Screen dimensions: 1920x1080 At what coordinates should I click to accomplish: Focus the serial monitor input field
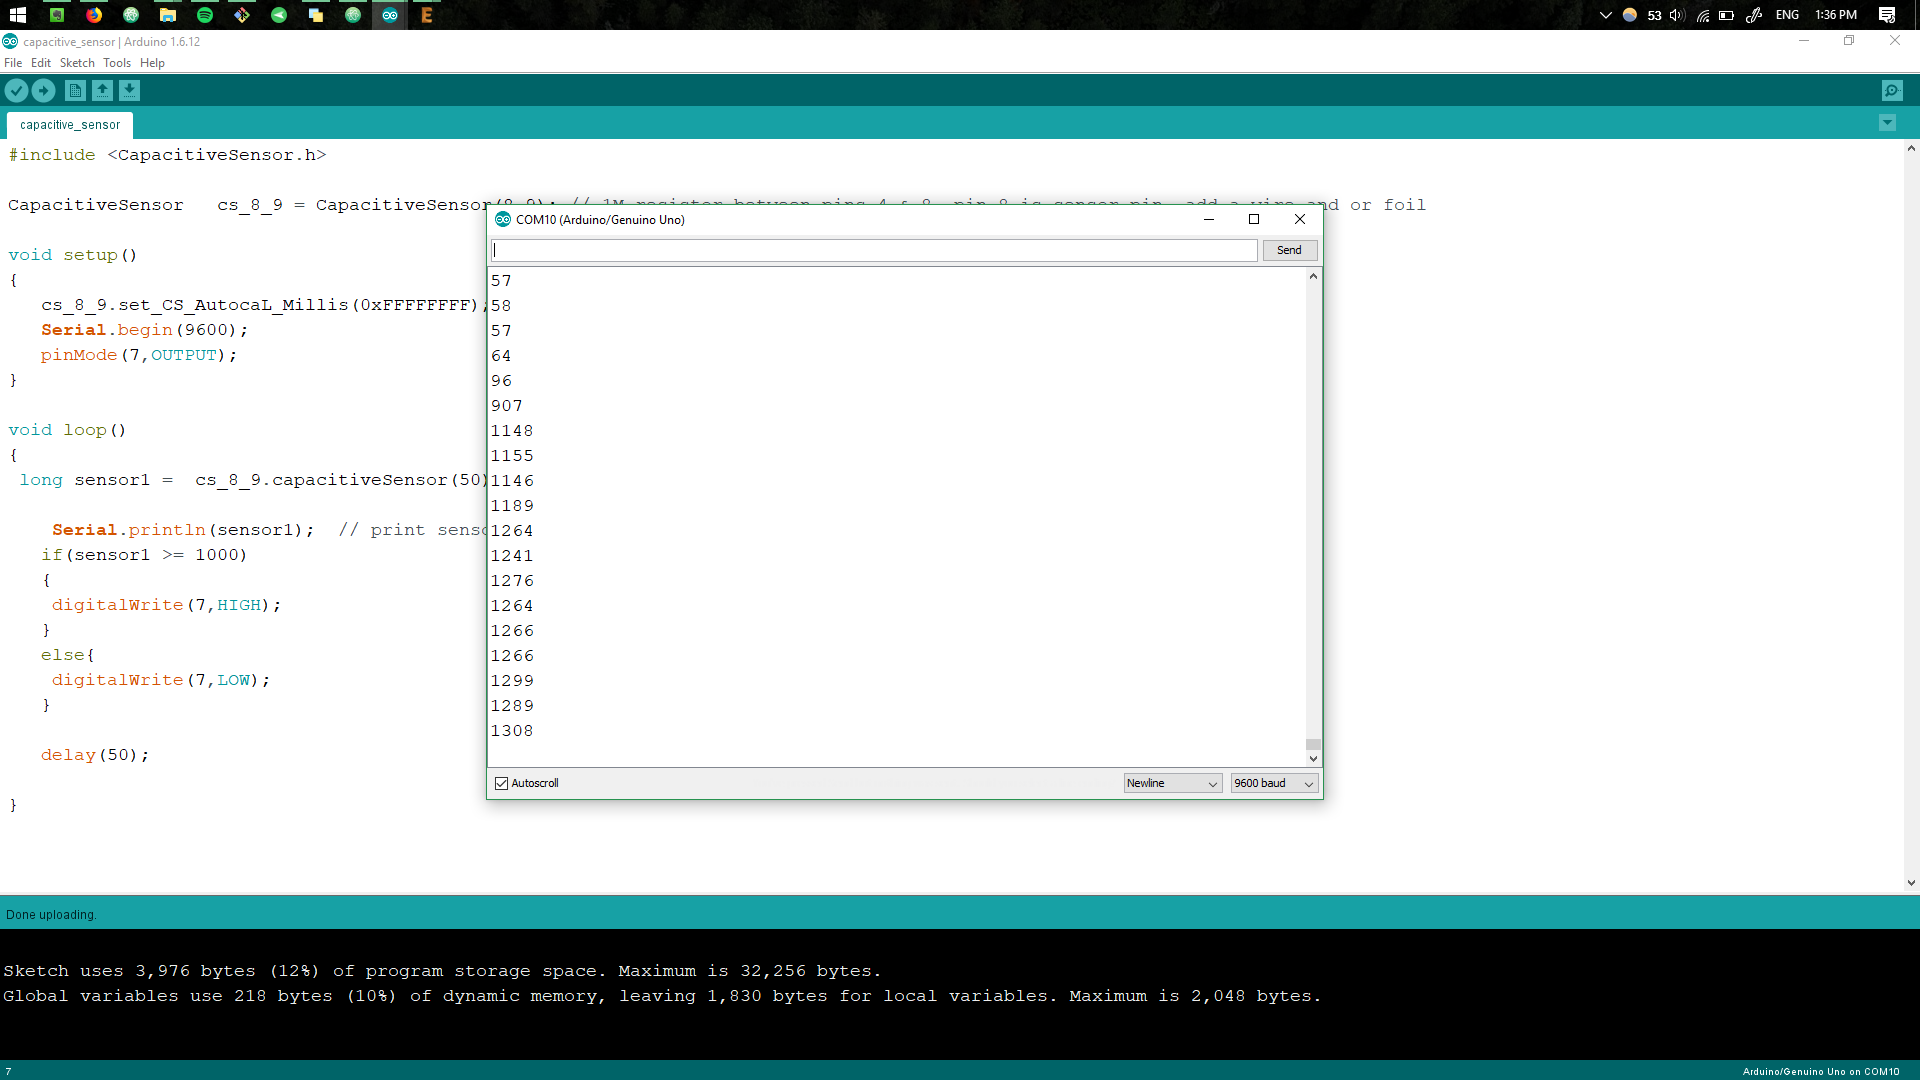click(x=874, y=250)
